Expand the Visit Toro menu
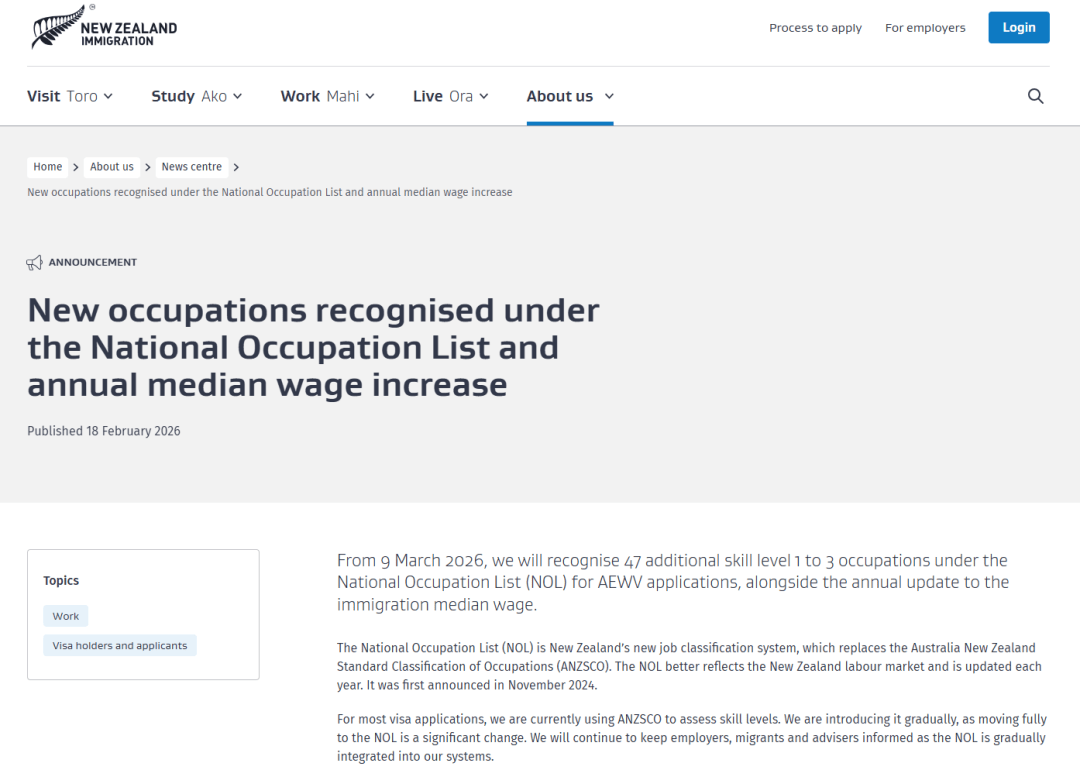Viewport: 1080px width, 770px height. pos(70,96)
